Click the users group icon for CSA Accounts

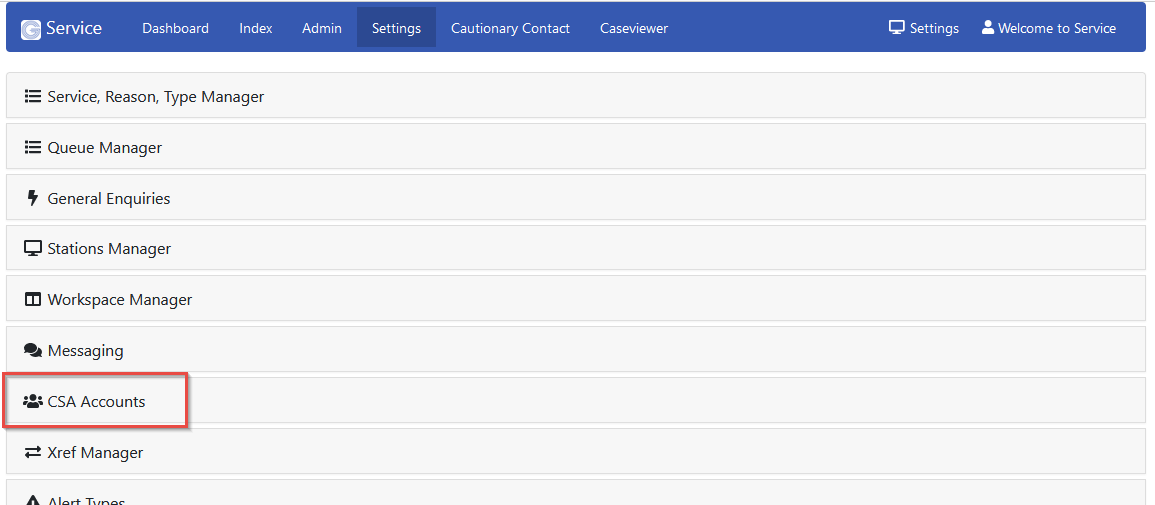33,402
